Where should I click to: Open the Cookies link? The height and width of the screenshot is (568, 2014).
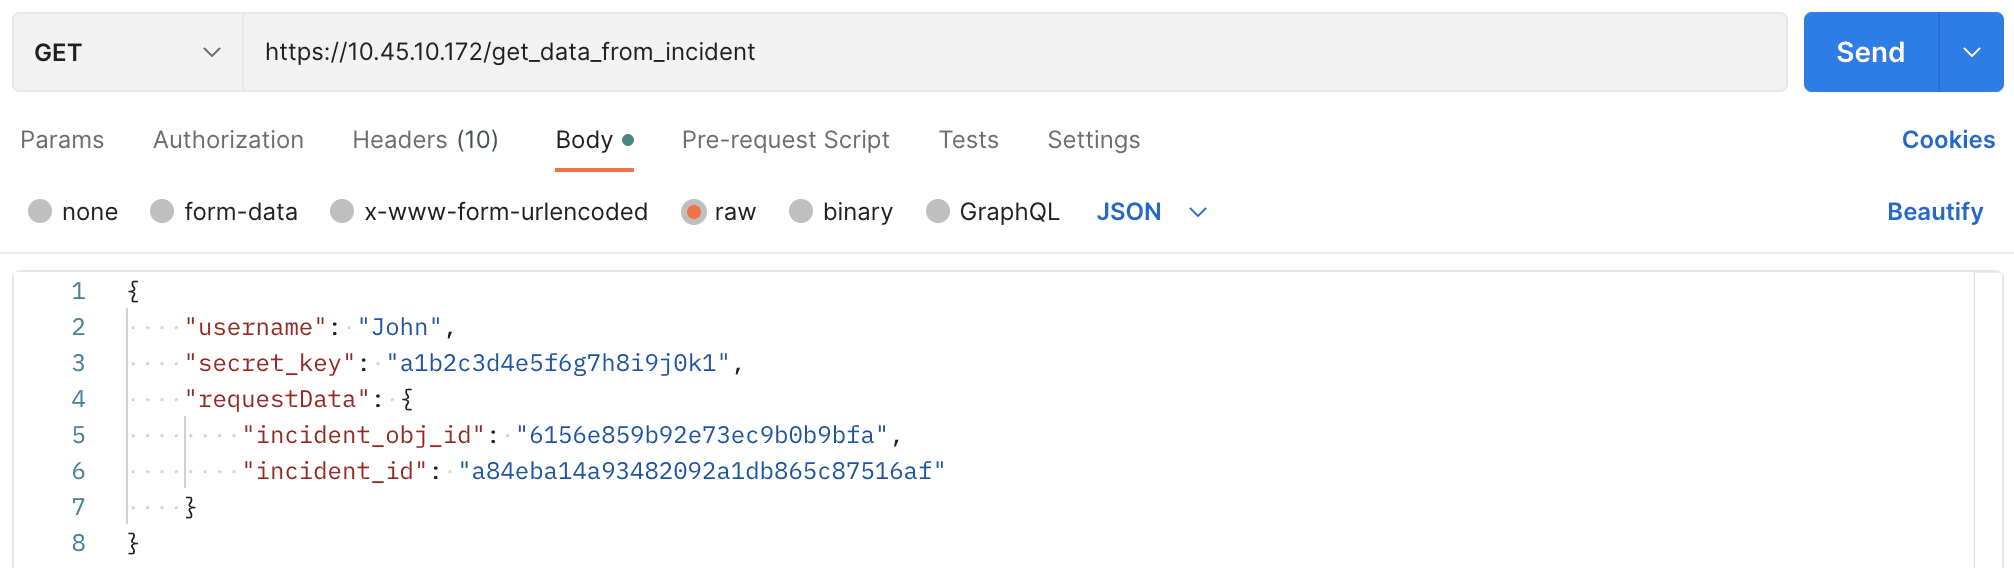pyautogui.click(x=1947, y=140)
